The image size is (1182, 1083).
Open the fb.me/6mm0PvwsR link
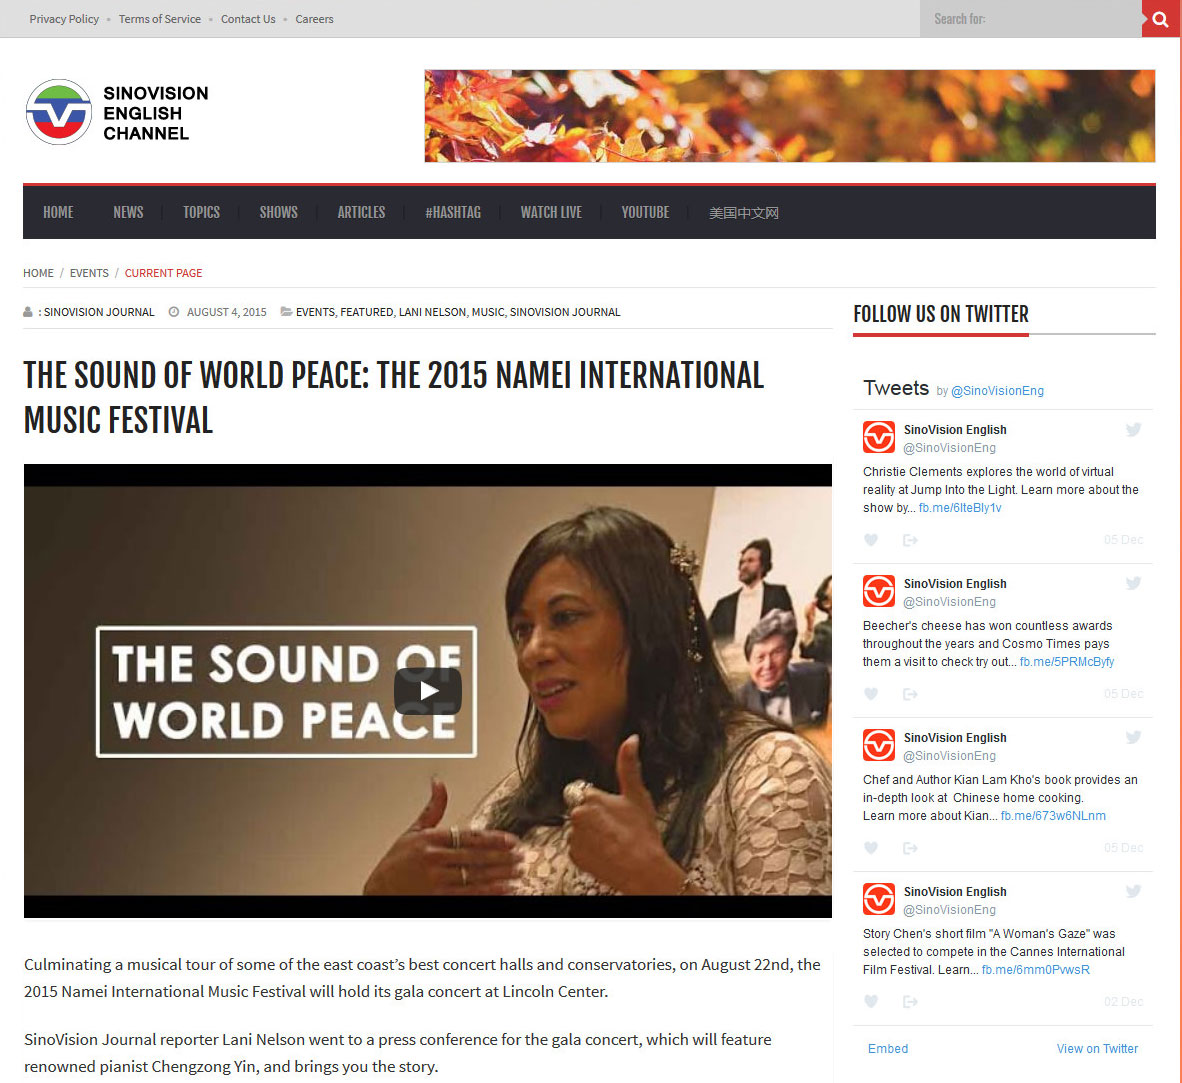pos(1036,970)
